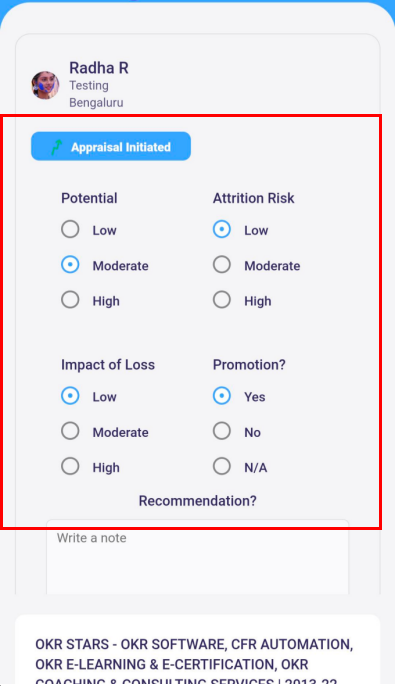Select High under Potential
The image size is (397, 686).
(70, 300)
